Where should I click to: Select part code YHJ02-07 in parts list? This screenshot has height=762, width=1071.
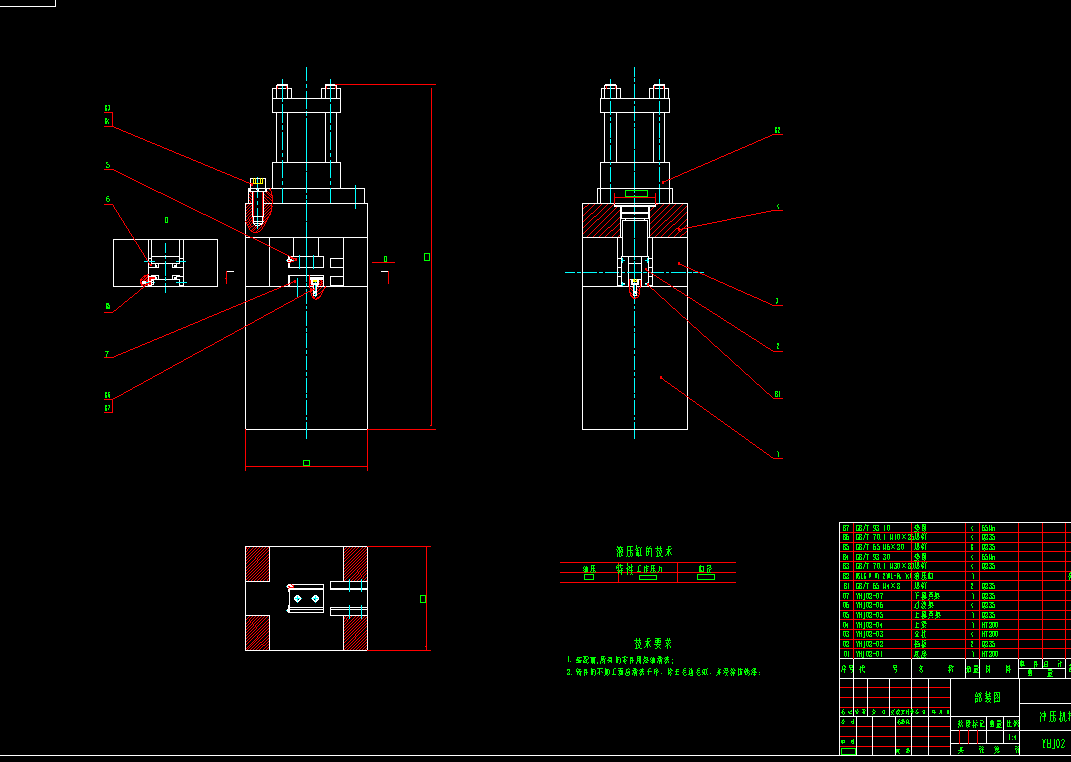(869, 595)
